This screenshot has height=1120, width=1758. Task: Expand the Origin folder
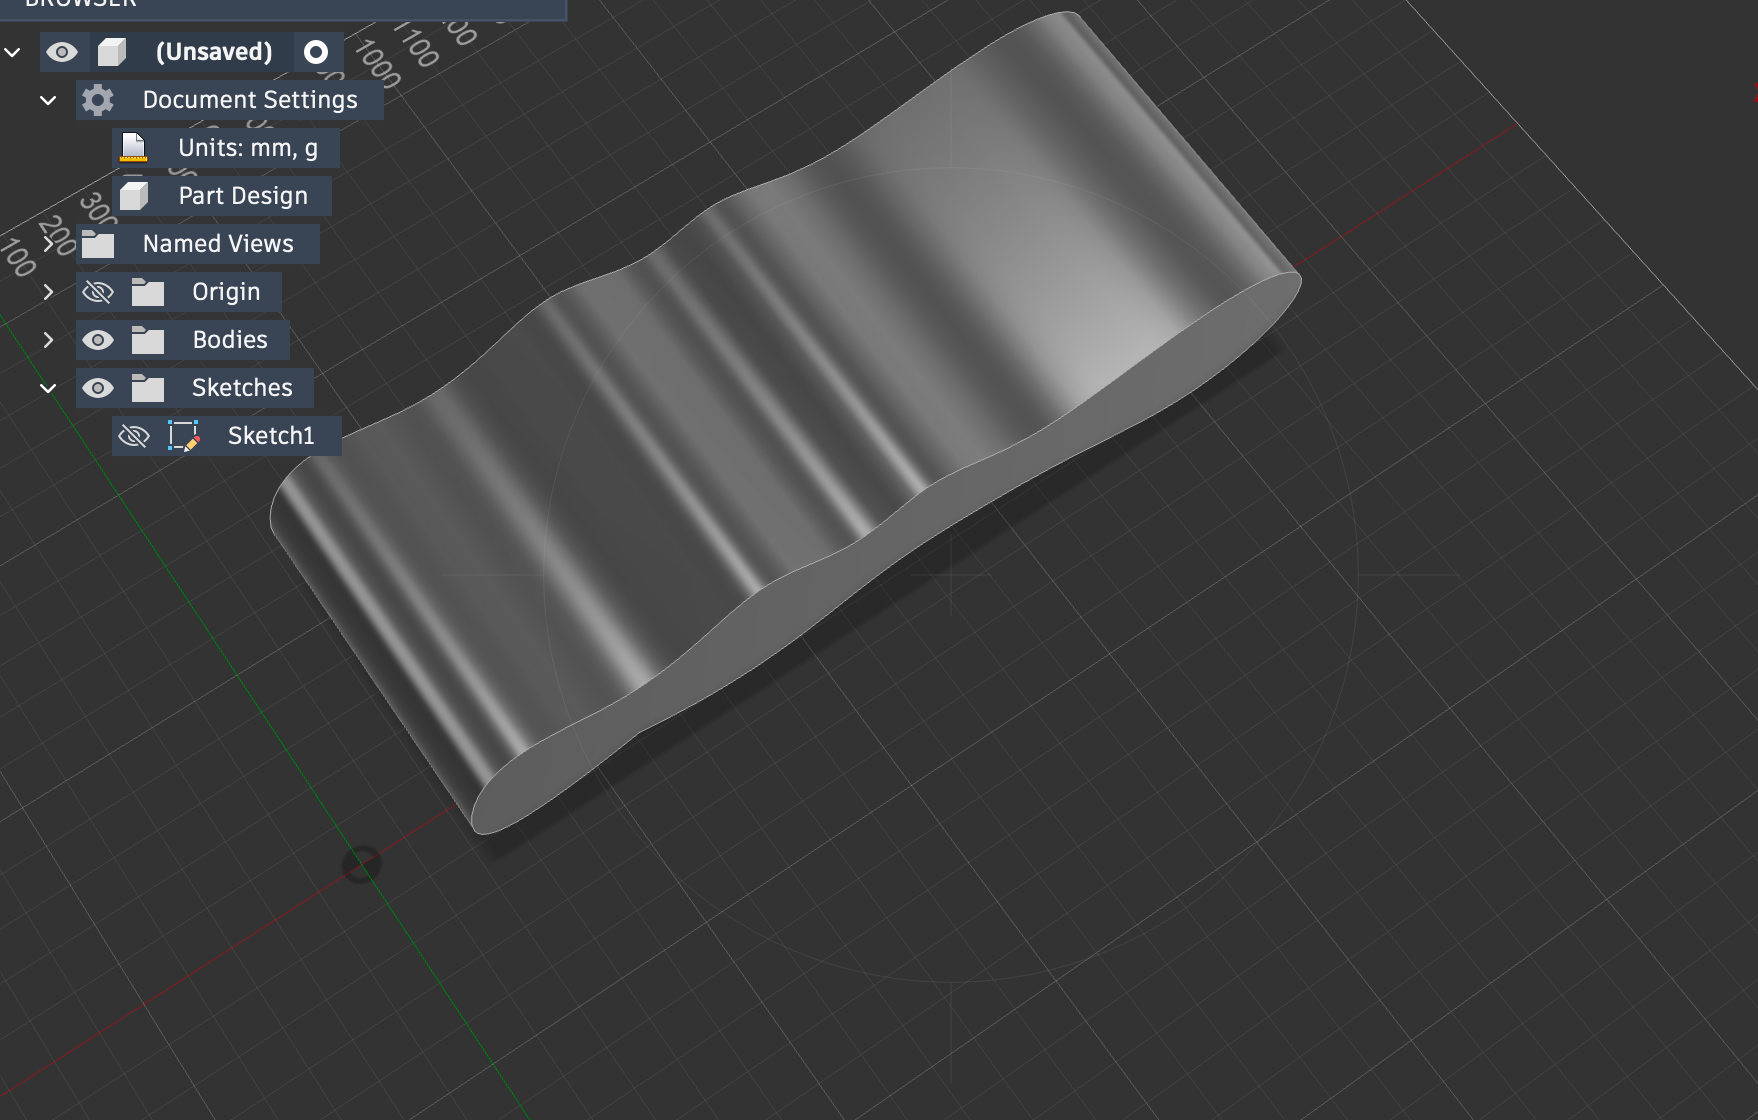48,292
